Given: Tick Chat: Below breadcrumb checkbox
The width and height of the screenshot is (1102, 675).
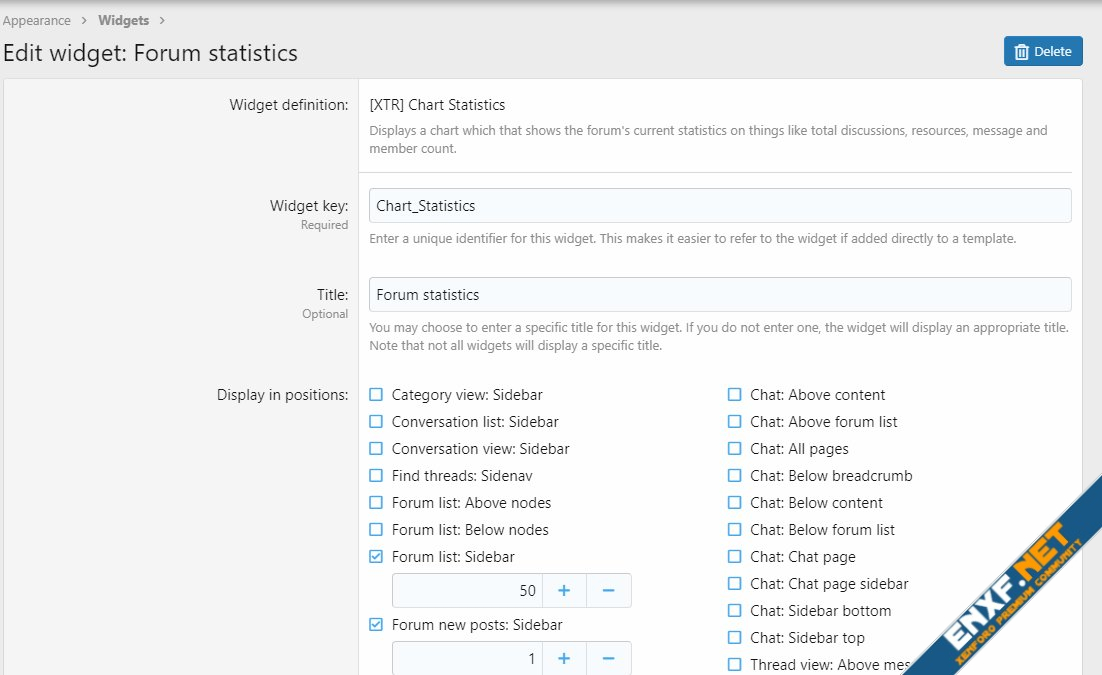Looking at the screenshot, I should [x=735, y=476].
